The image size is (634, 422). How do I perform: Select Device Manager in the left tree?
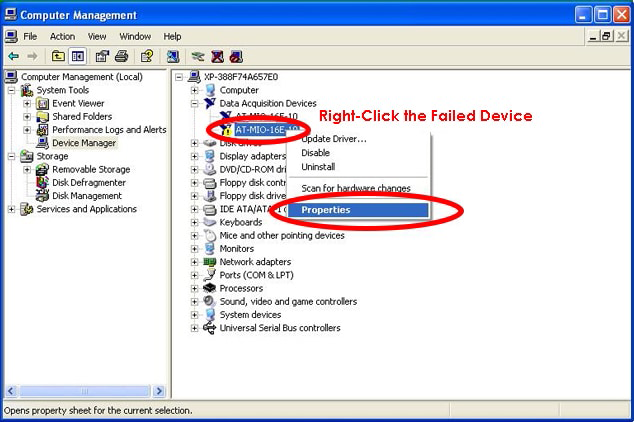coord(84,143)
